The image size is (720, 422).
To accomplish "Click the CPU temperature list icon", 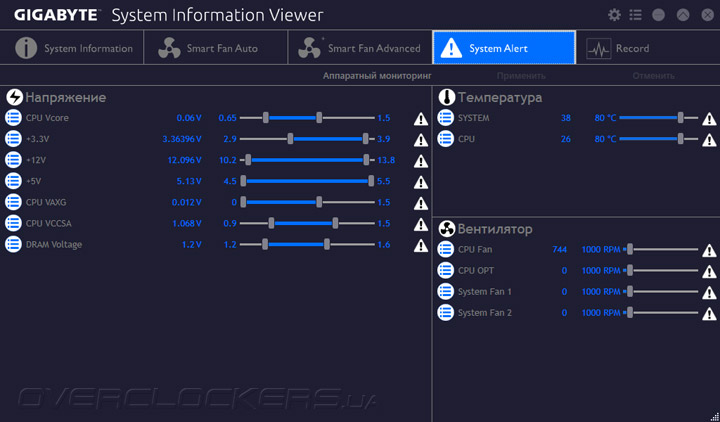I will pos(446,139).
